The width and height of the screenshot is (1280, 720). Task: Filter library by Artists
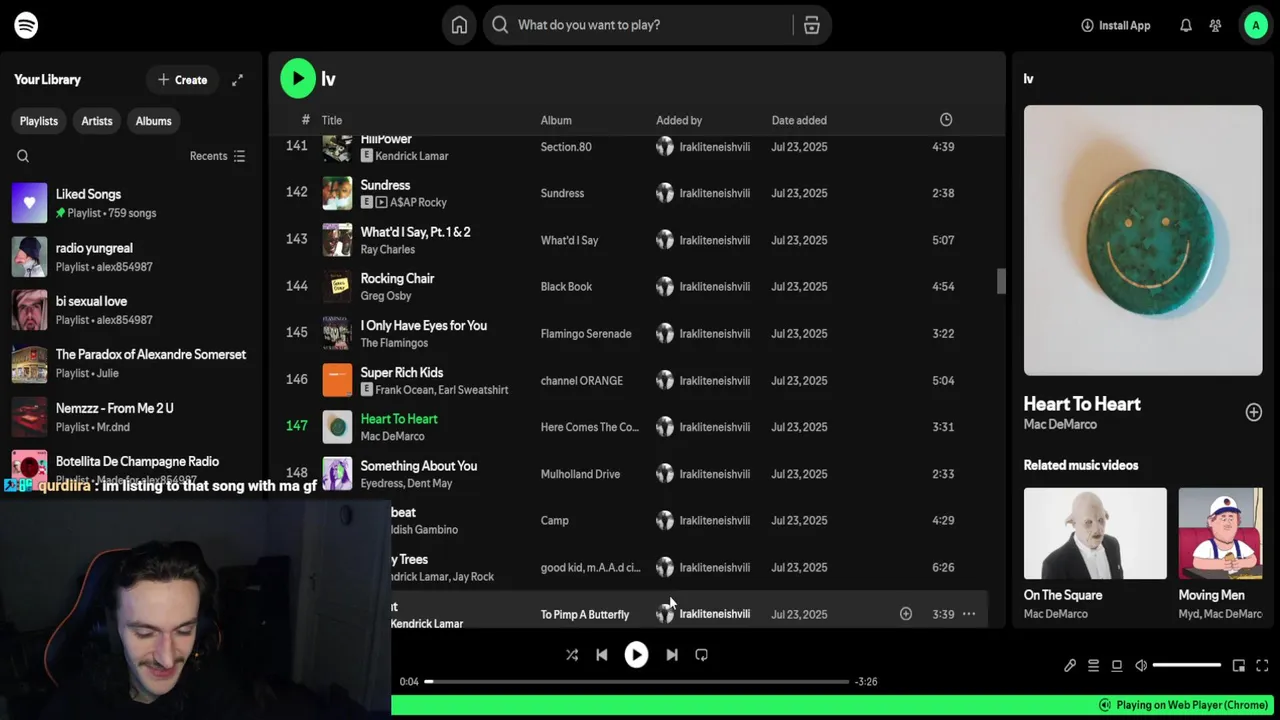(97, 121)
